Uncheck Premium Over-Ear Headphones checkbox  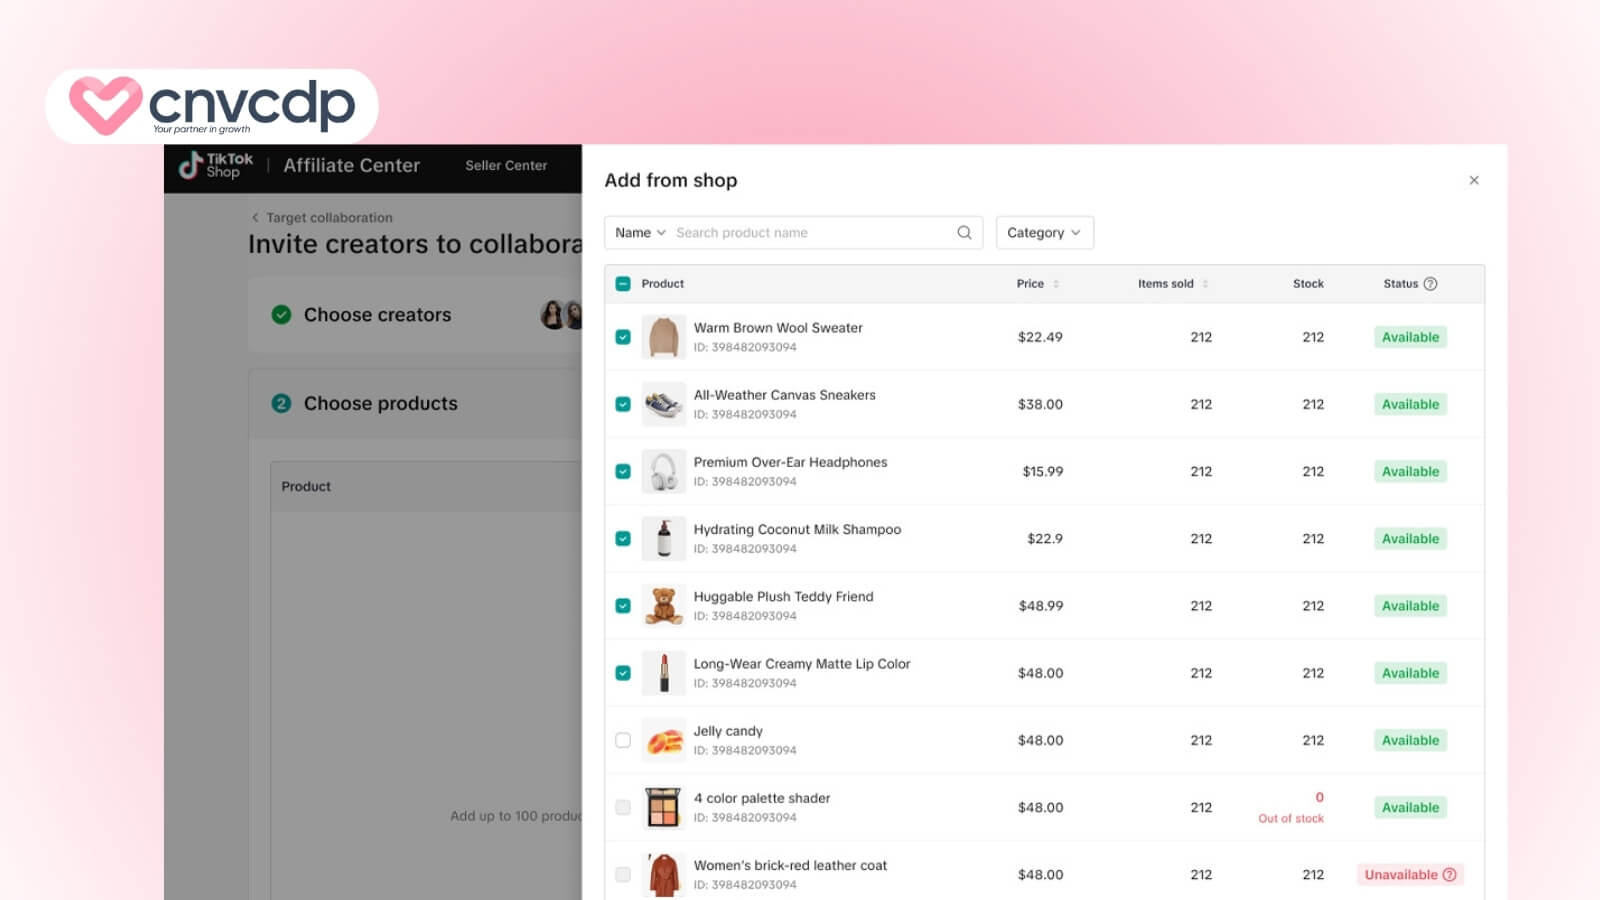pos(623,471)
